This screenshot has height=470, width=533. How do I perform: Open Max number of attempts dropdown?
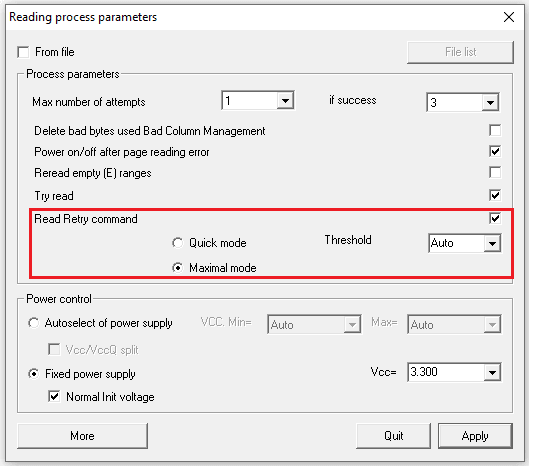pos(285,101)
